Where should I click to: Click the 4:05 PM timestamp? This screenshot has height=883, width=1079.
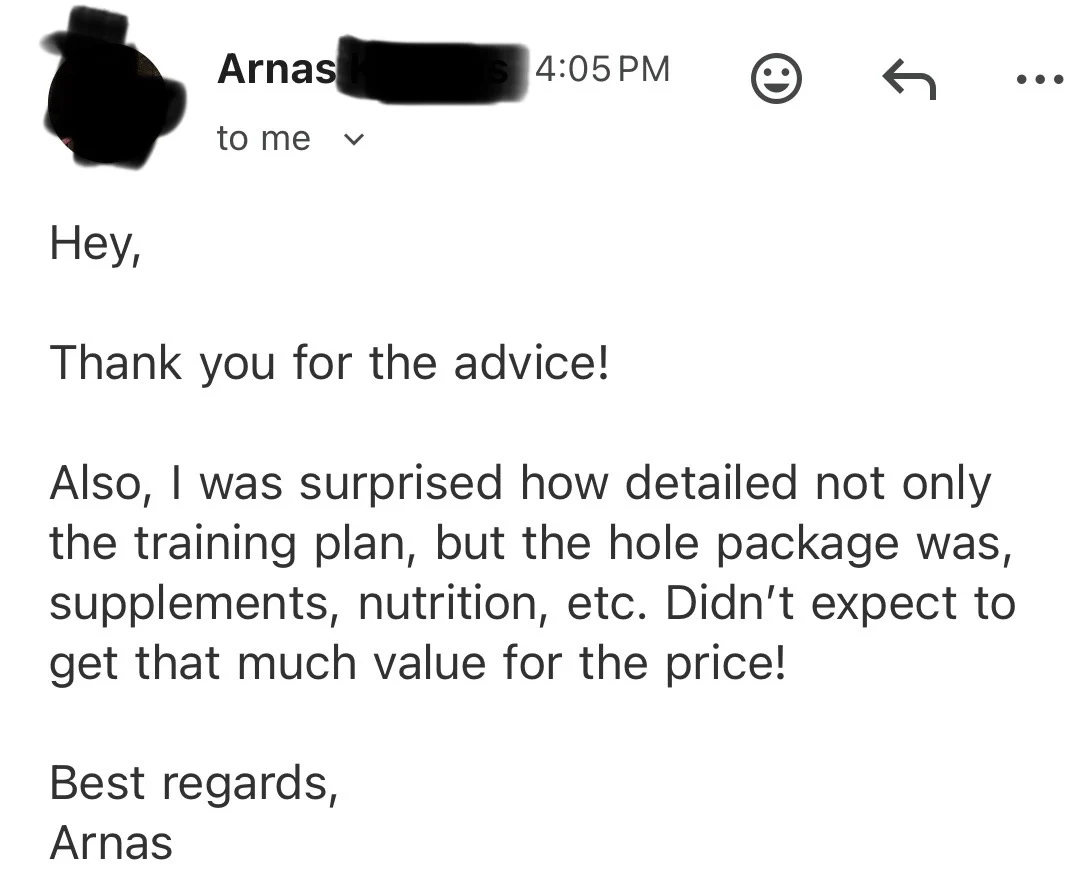point(602,70)
